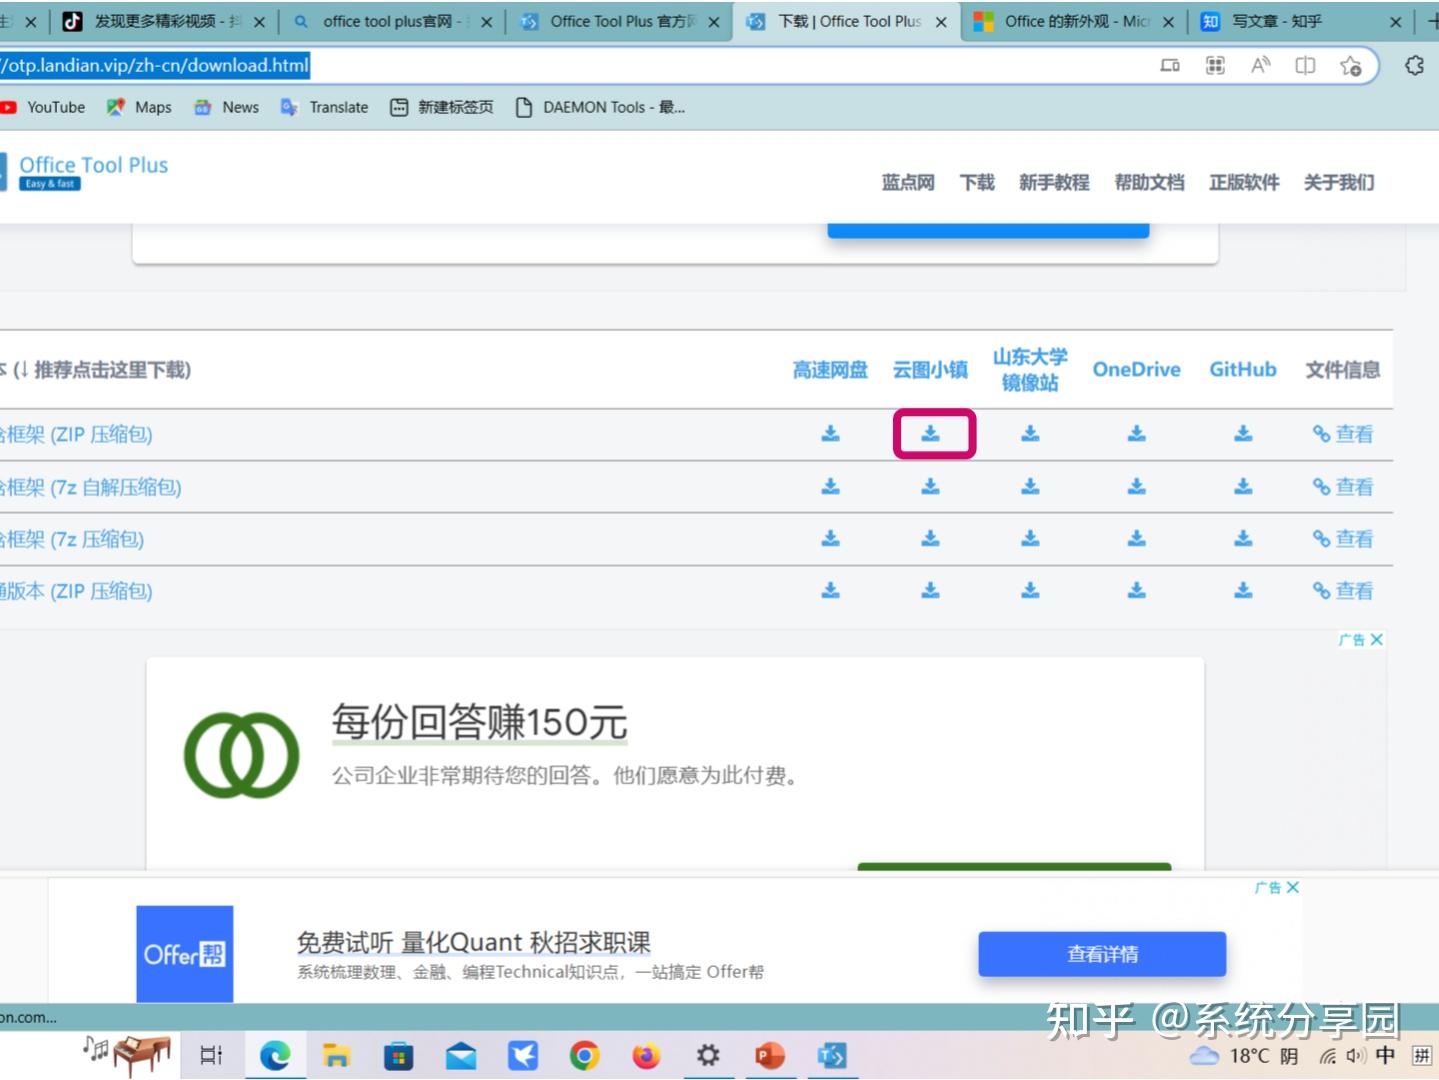Open Firefox from the taskbar
1439x1080 pixels.
[646, 1055]
